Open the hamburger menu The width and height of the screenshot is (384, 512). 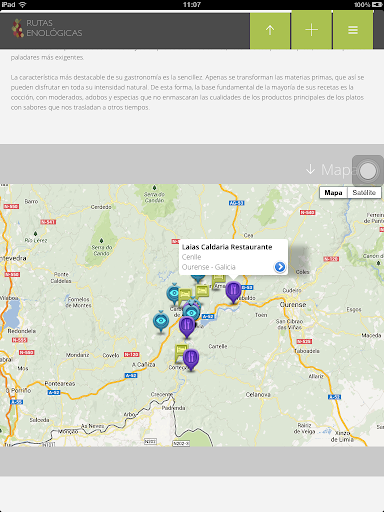(353, 30)
